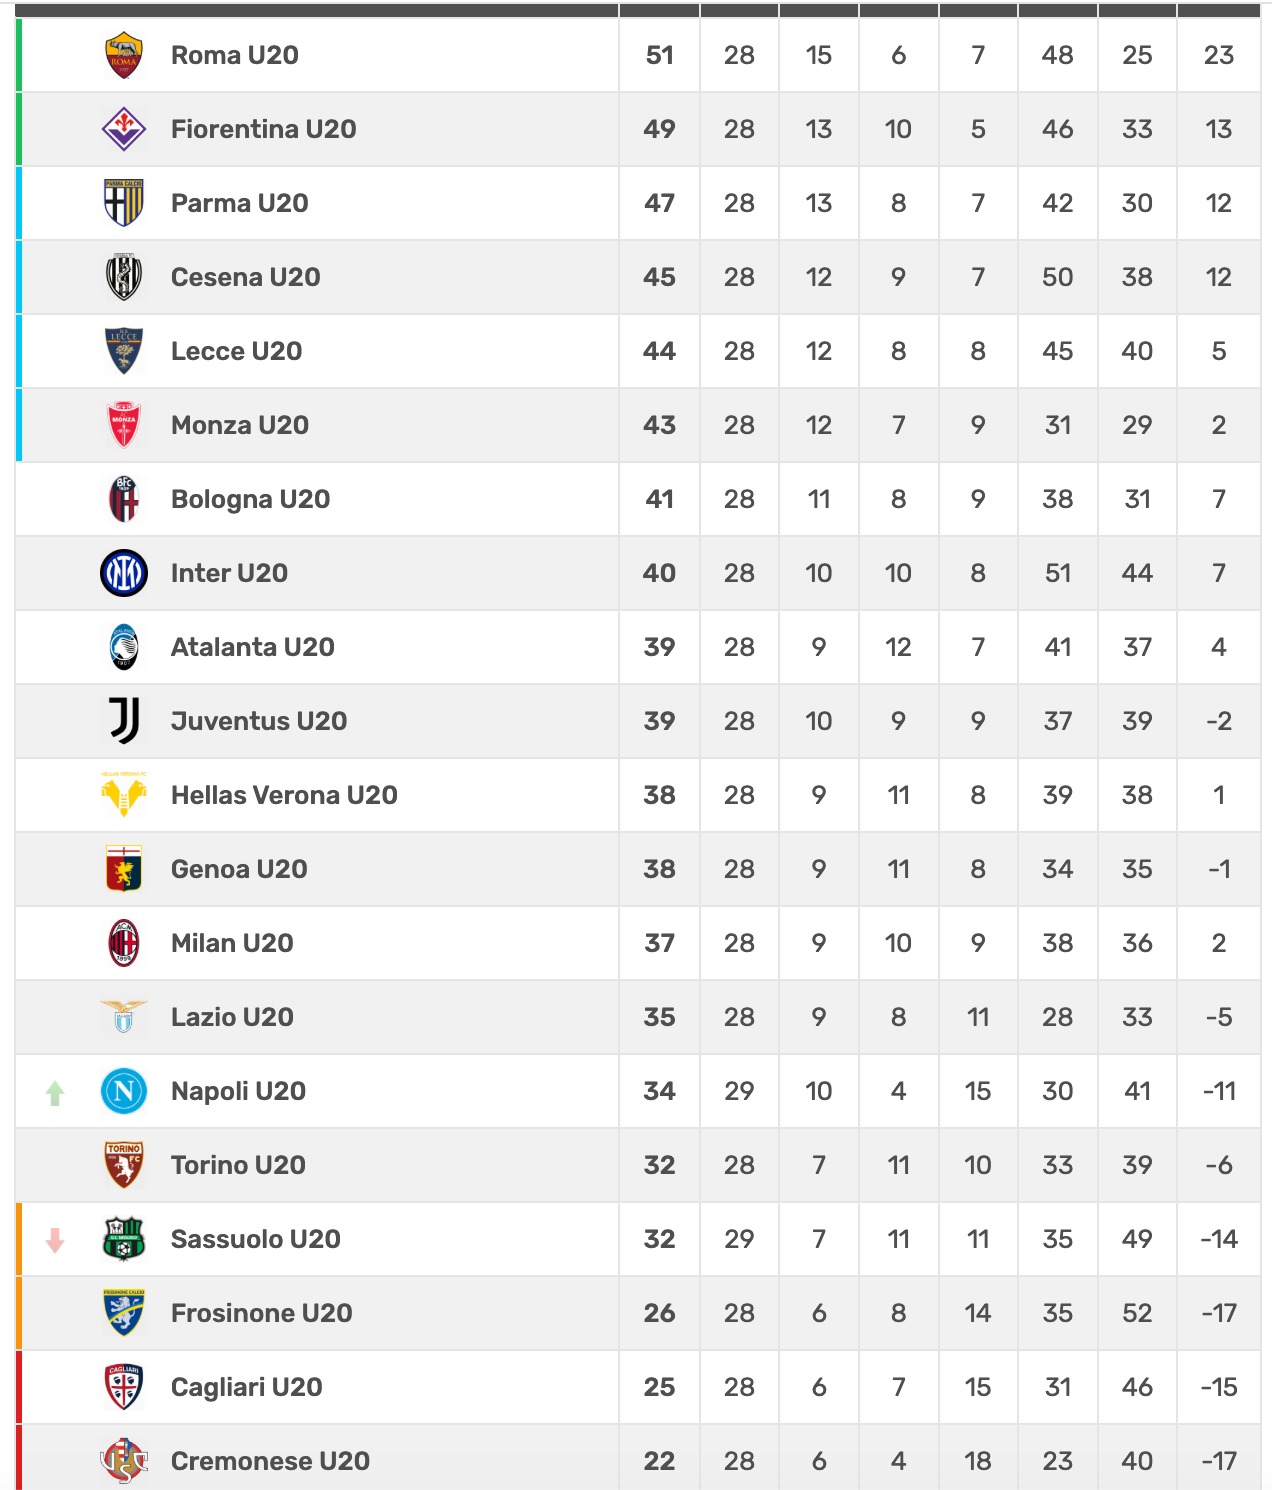Open the Cesena U20 team link
Image resolution: width=1272 pixels, height=1490 pixels.
click(245, 277)
